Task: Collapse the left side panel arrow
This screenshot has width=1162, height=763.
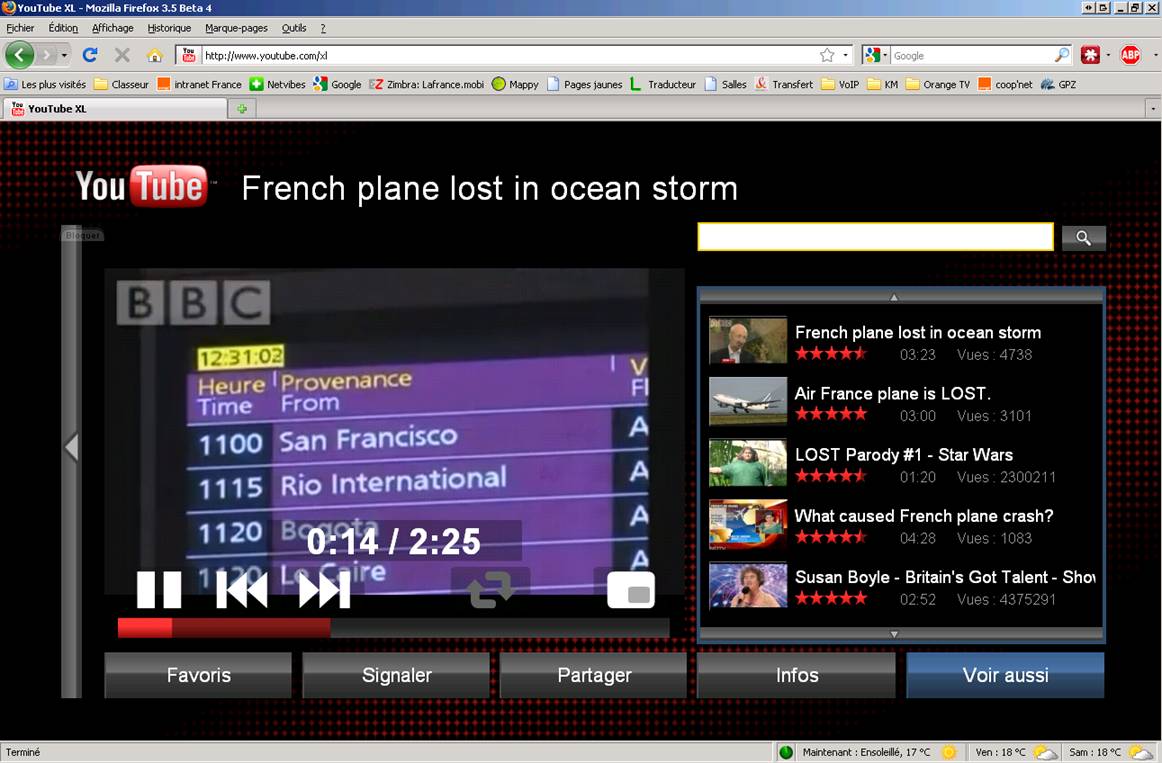Action: 71,447
